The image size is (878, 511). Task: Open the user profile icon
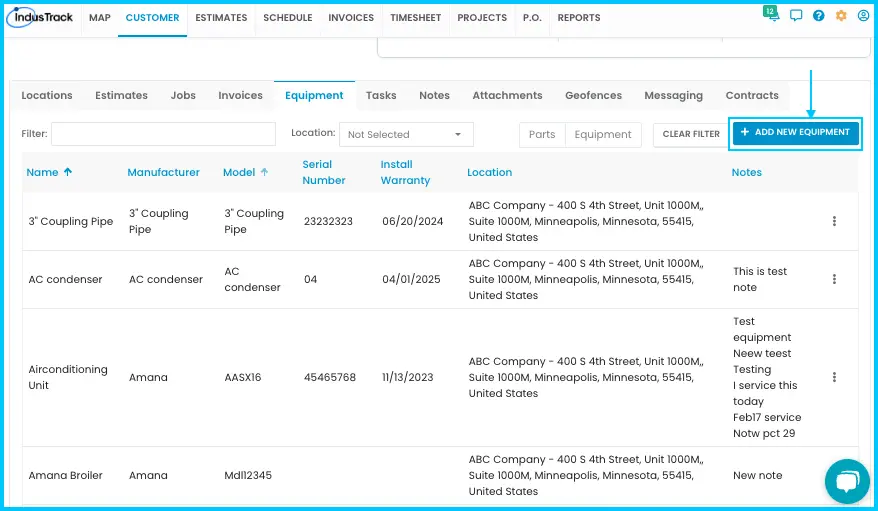[863, 16]
